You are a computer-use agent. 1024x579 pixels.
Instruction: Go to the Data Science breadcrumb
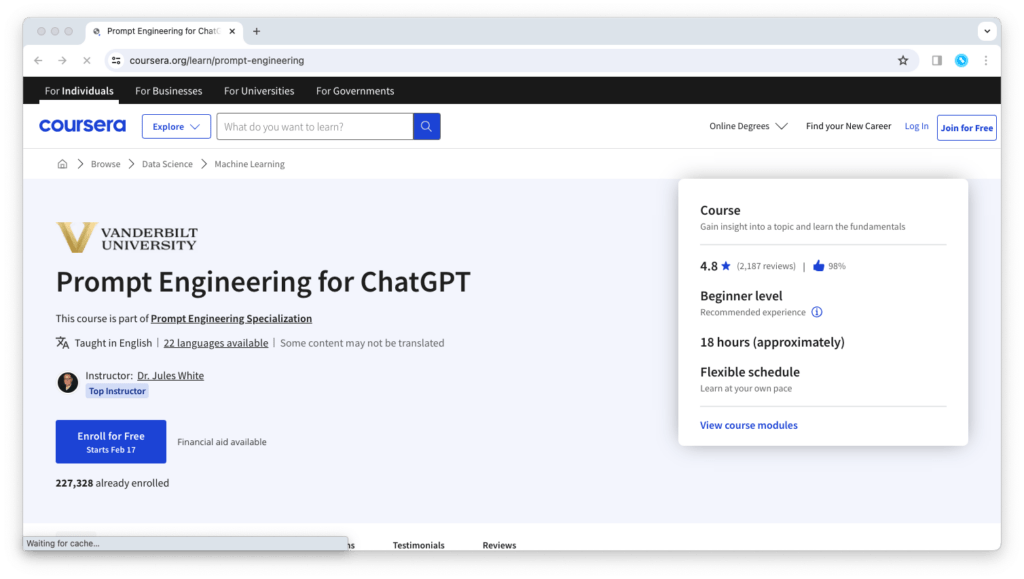click(167, 164)
